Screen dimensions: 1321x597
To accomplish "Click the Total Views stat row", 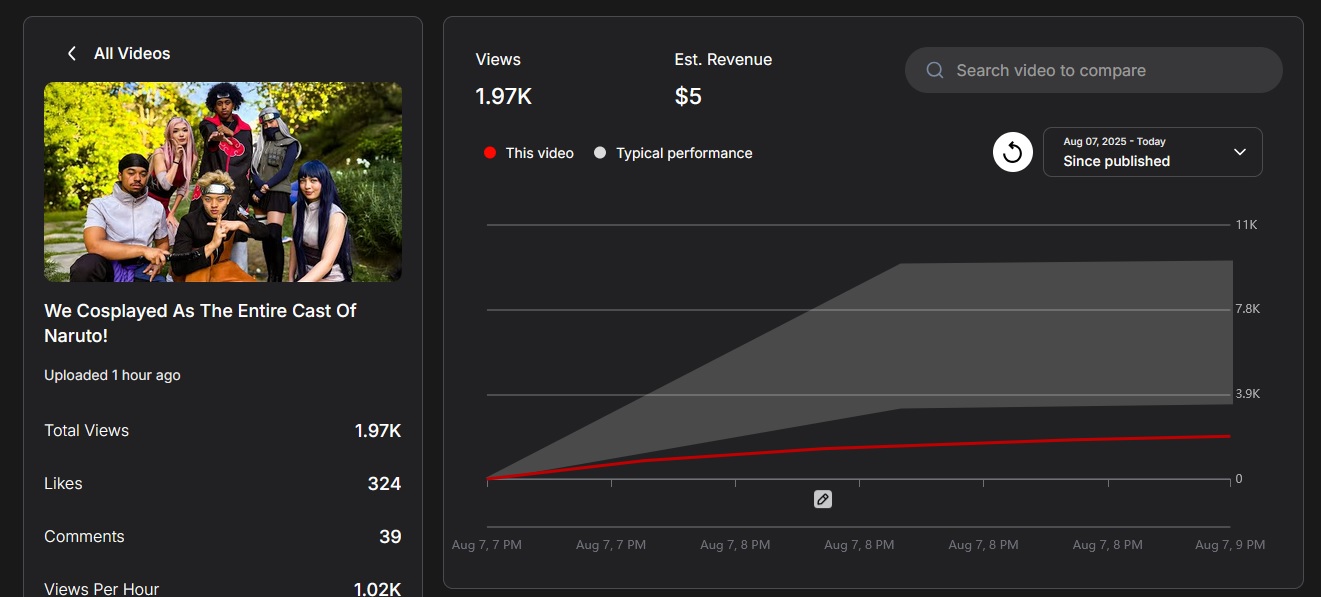I will (223, 431).
